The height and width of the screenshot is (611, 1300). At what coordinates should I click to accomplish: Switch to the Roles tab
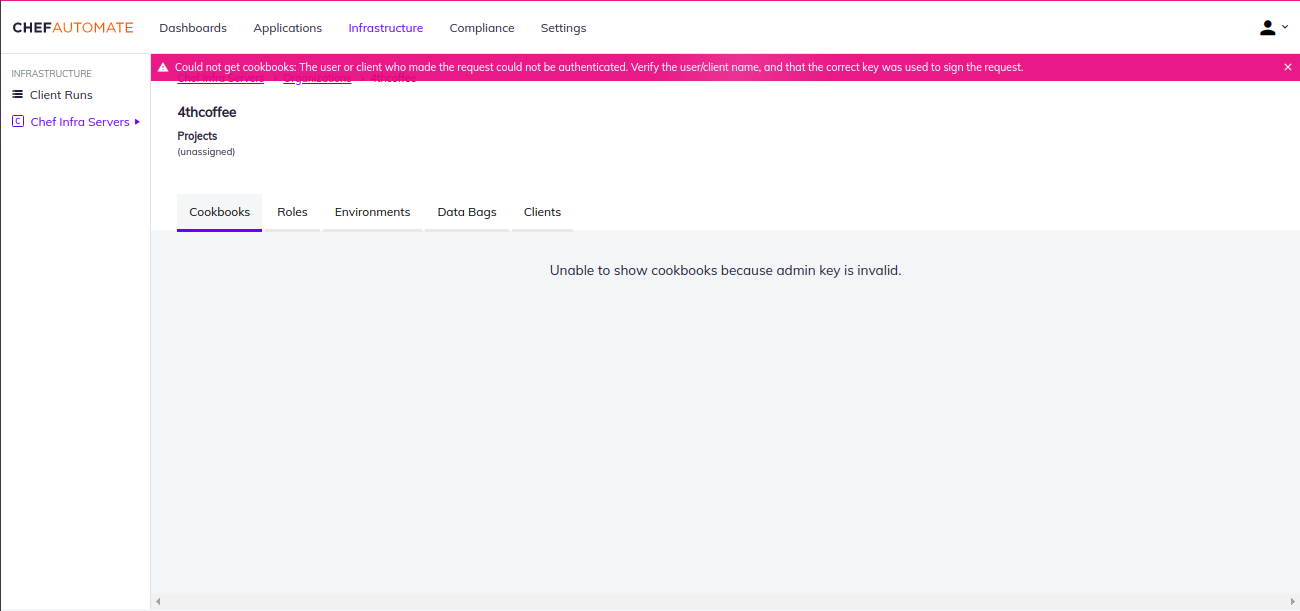292,212
